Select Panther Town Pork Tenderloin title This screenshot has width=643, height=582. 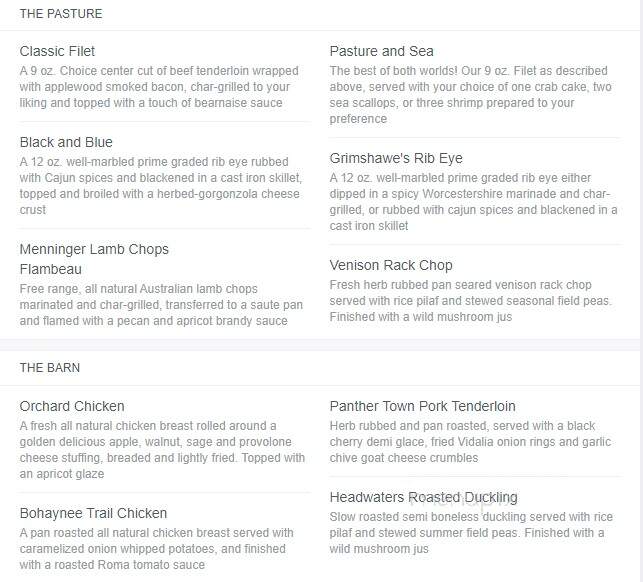pos(422,406)
